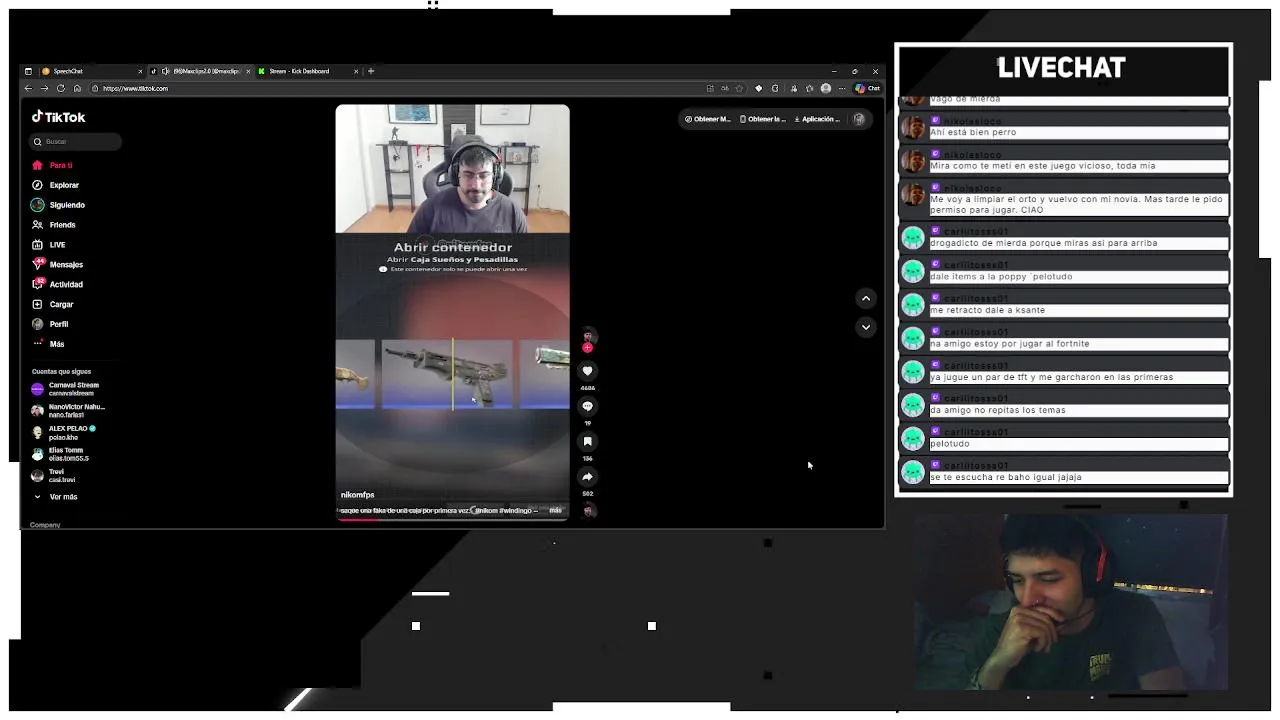Open creator avatar beside video
The height and width of the screenshot is (720, 1280).
(588, 337)
